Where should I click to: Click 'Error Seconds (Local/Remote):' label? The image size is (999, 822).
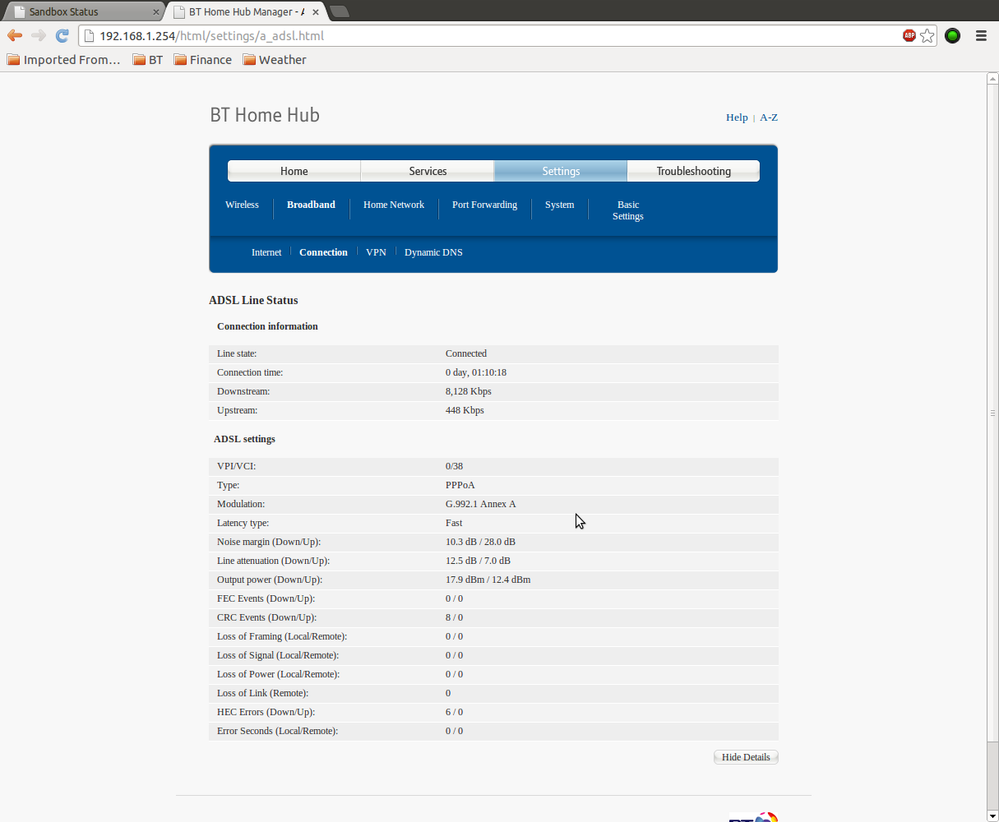(277, 731)
